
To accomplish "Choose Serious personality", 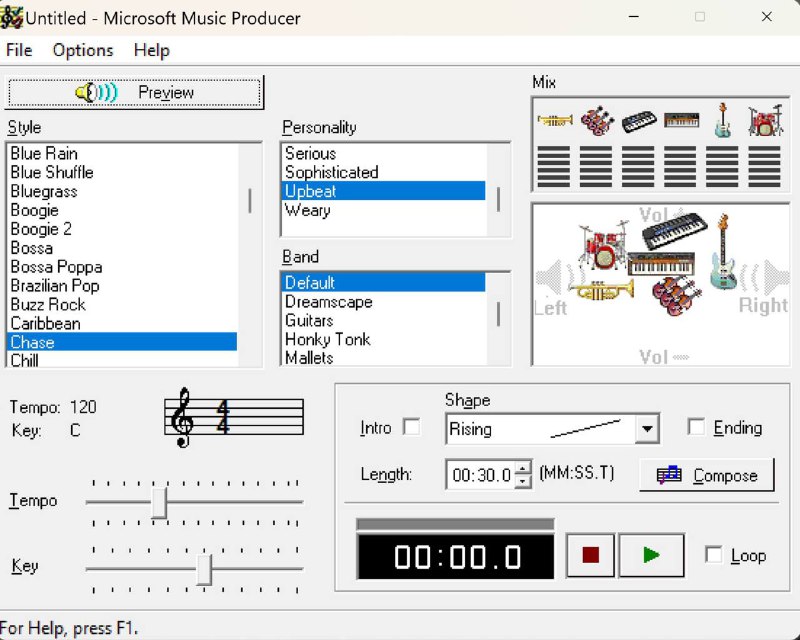I will [383, 153].
